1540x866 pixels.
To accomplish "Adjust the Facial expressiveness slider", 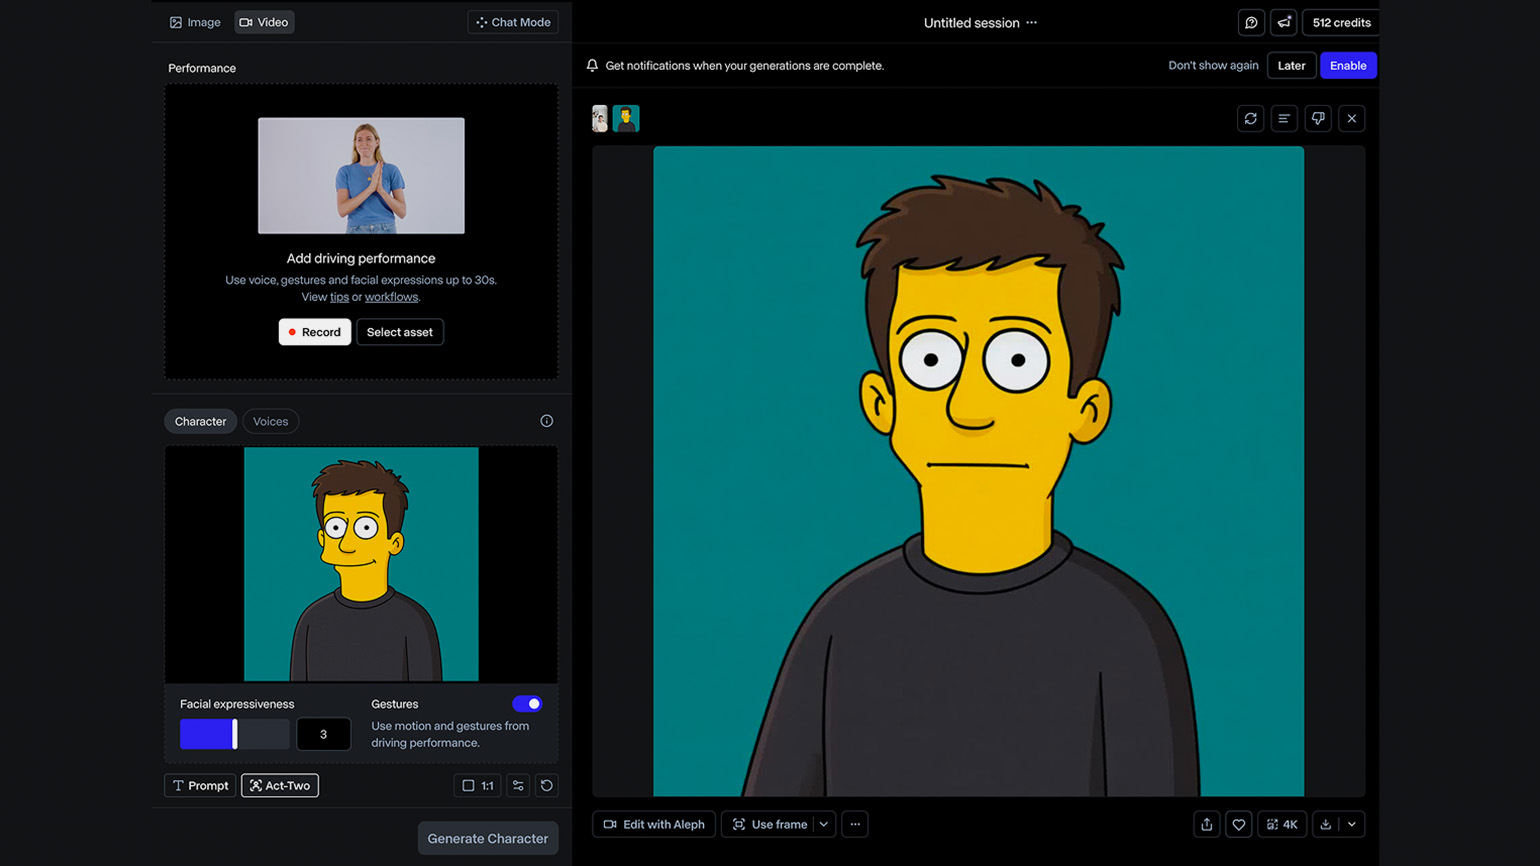I will [x=235, y=734].
